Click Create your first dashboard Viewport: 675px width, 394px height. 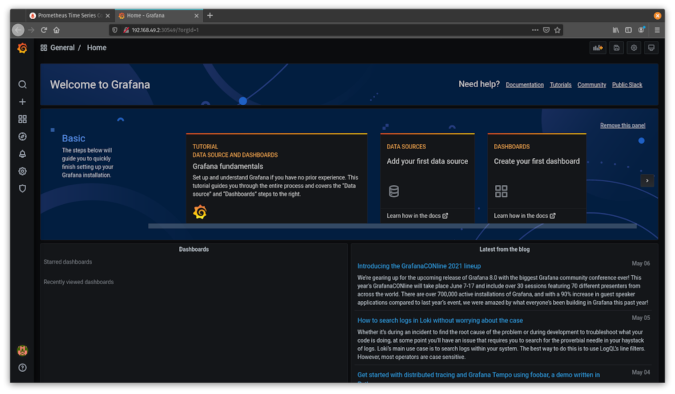click(x=536, y=161)
